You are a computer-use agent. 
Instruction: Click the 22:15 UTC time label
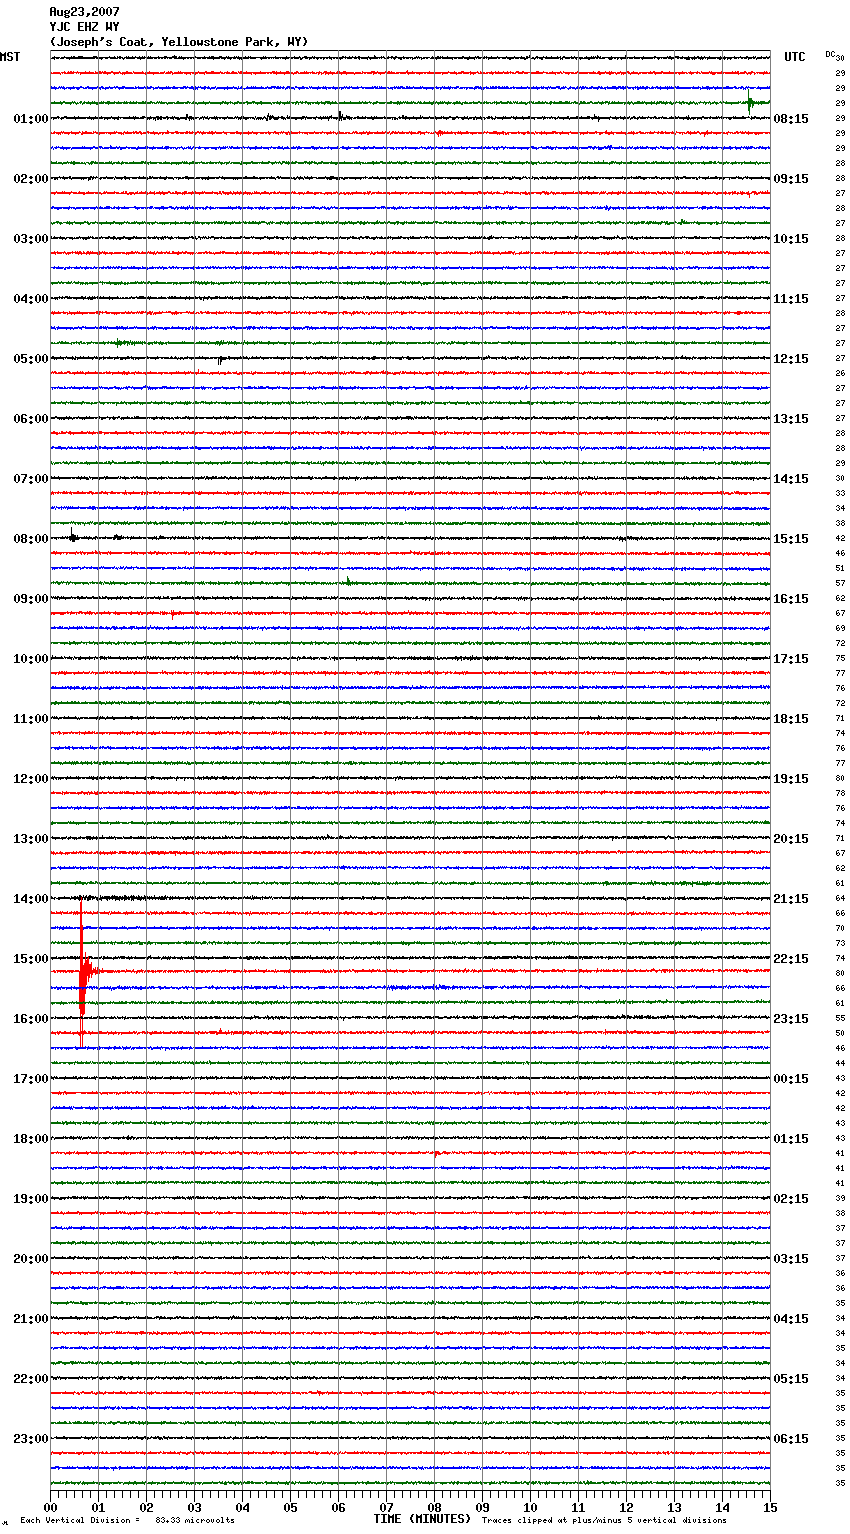(791, 959)
